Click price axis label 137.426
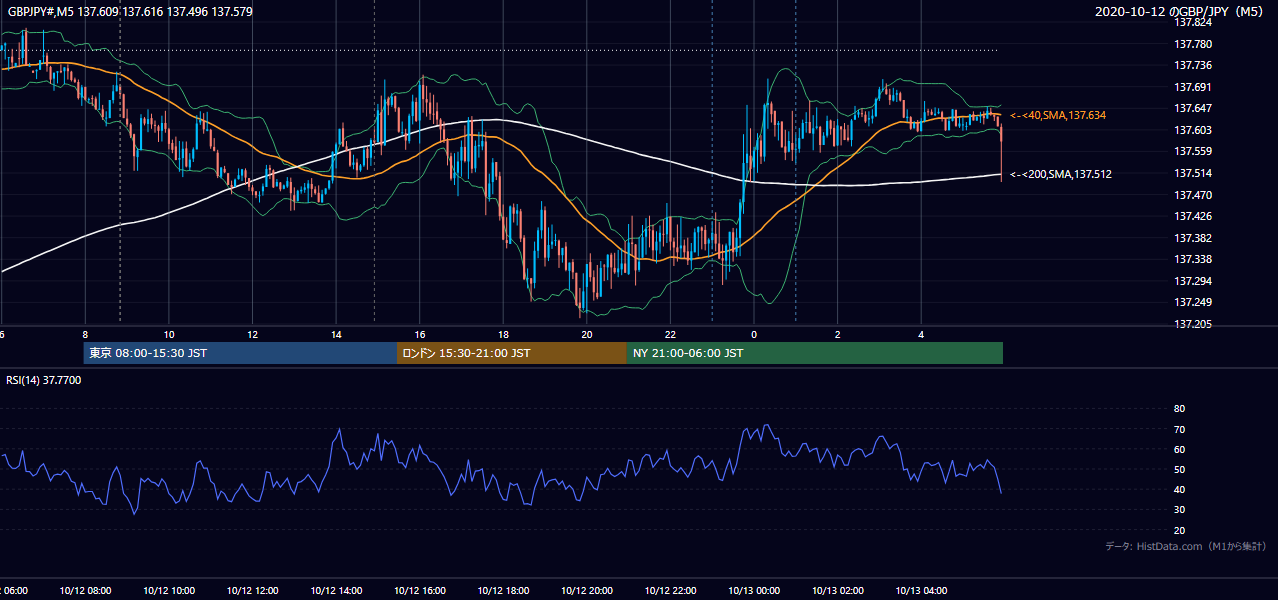 point(1192,216)
